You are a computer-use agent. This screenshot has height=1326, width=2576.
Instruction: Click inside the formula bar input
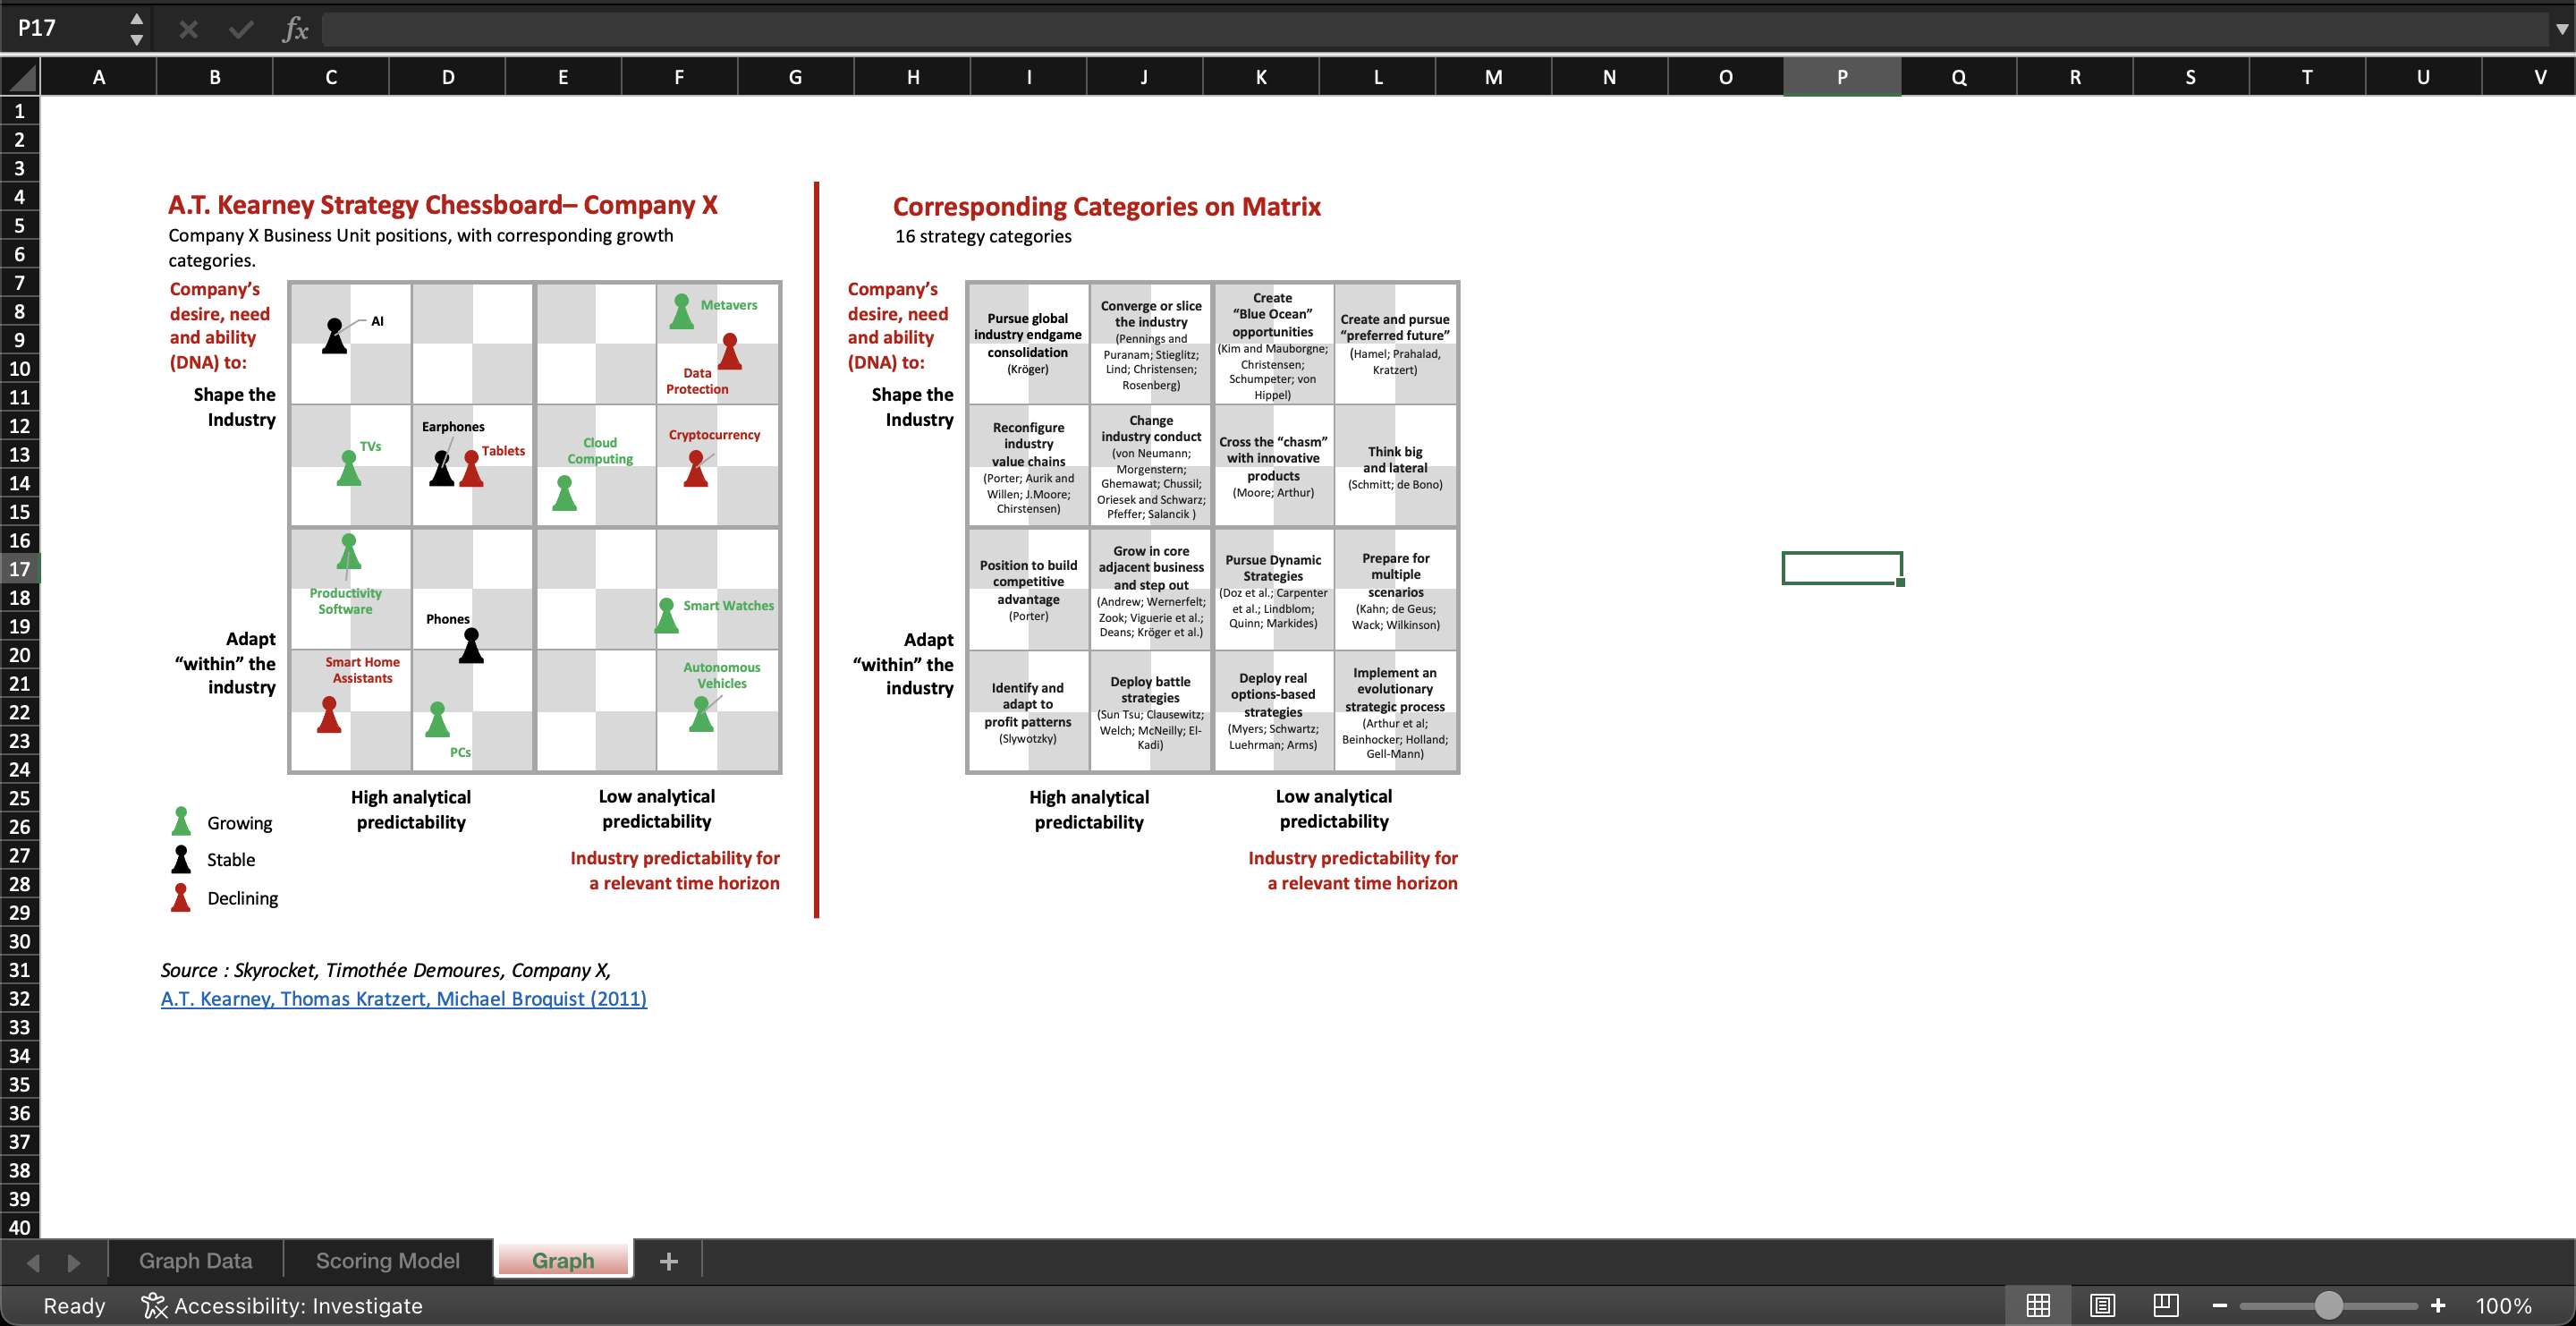pyautogui.click(x=1435, y=29)
